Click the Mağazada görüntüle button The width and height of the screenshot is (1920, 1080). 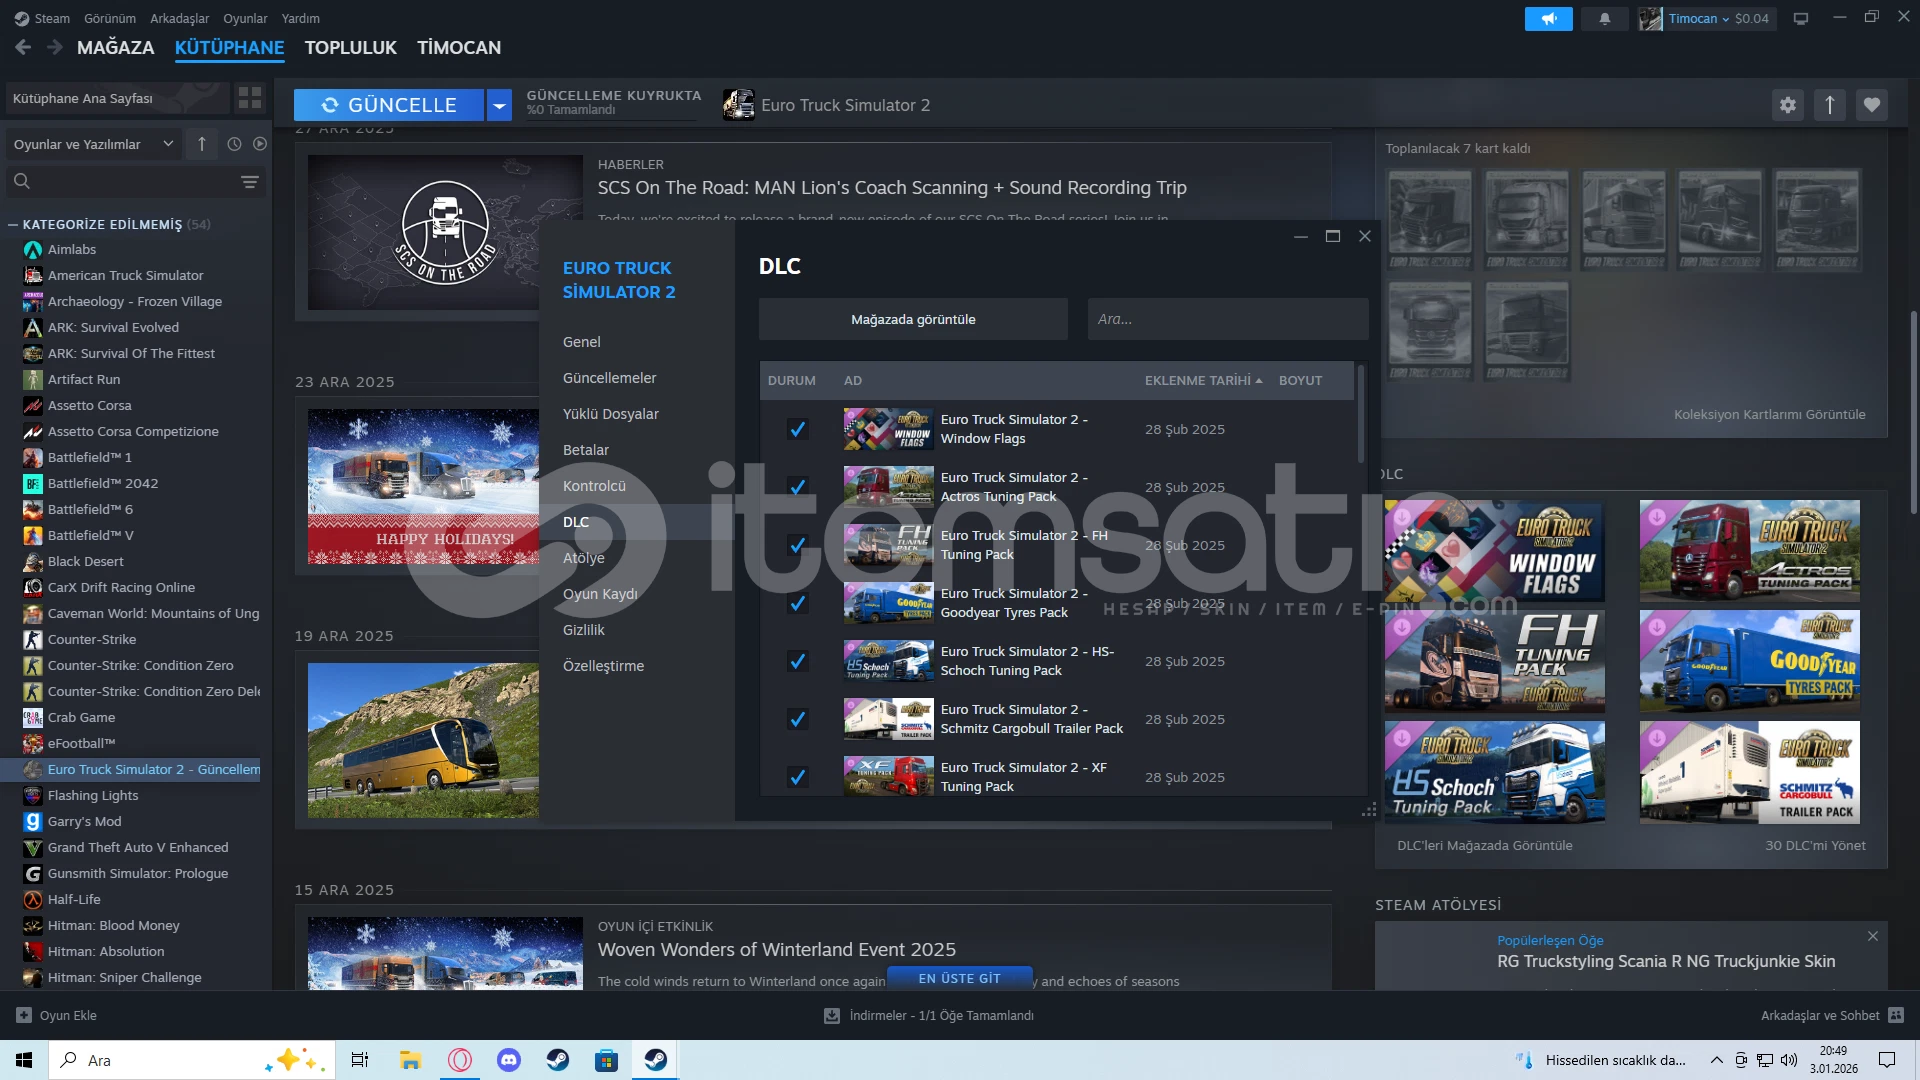912,319
